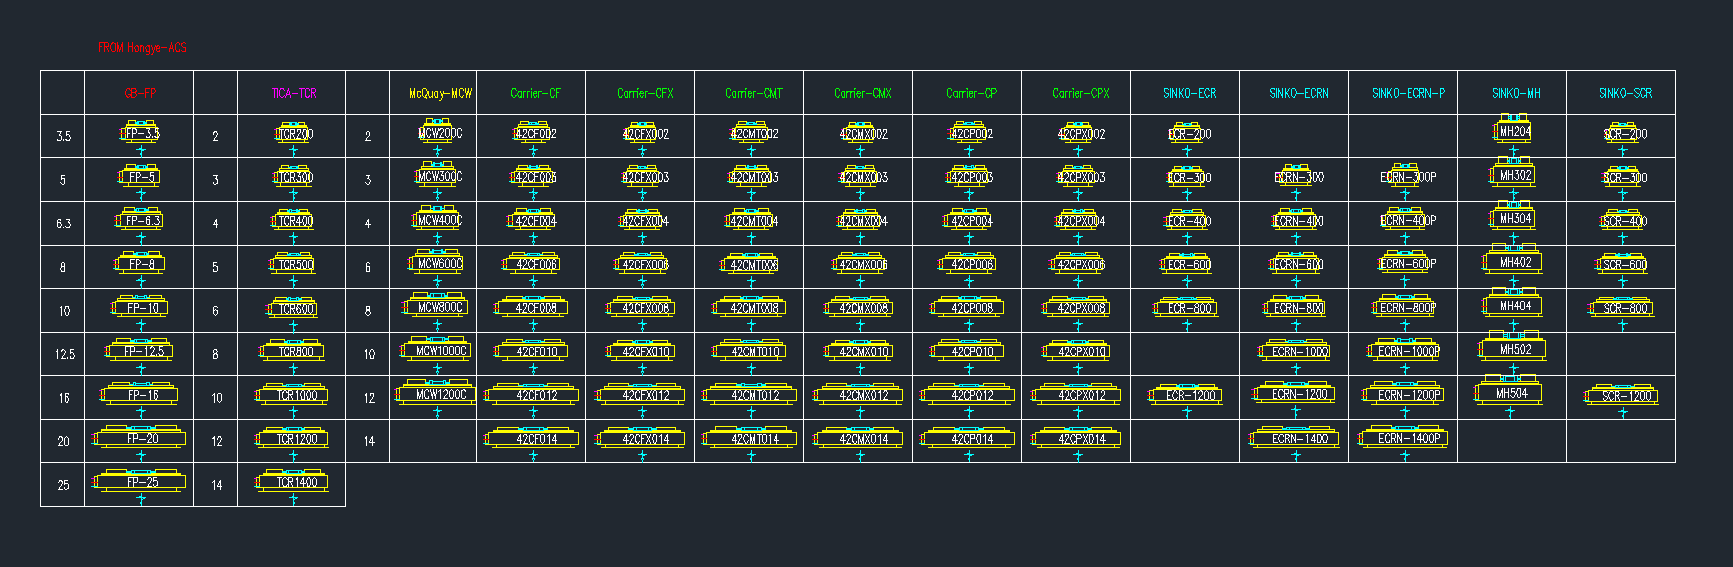Pick the 42CF014 Carrier unit block
The height and width of the screenshot is (567, 1733).
pos(536,438)
